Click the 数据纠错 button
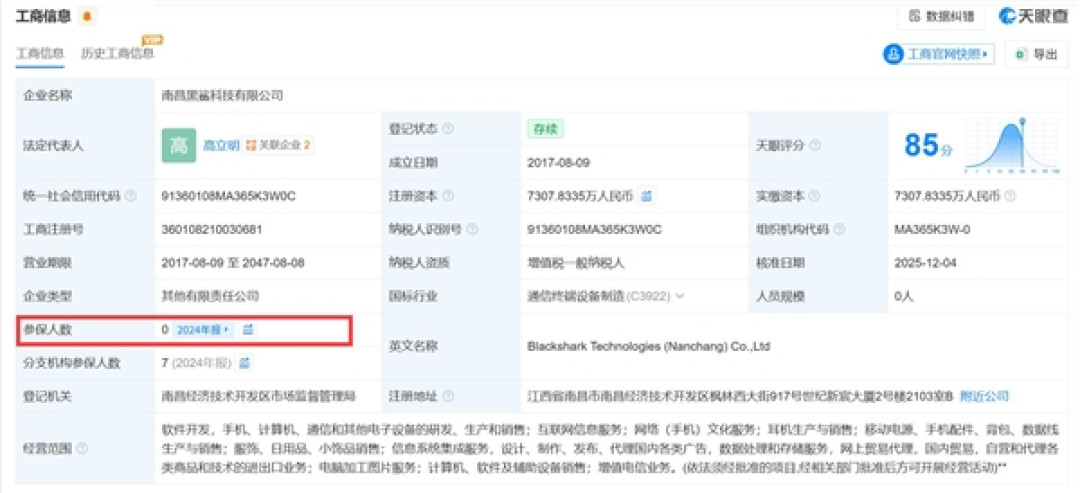 pos(941,16)
